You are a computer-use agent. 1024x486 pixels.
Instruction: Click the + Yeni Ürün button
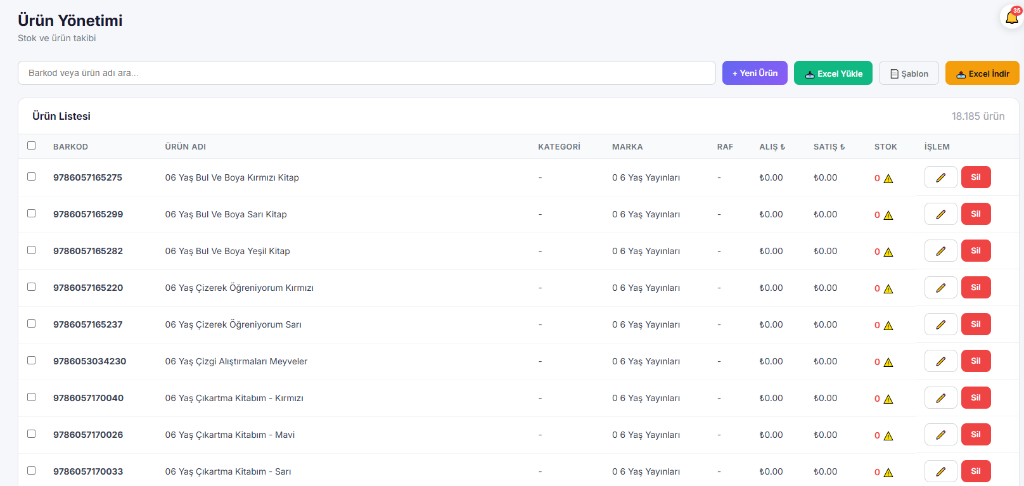point(754,73)
